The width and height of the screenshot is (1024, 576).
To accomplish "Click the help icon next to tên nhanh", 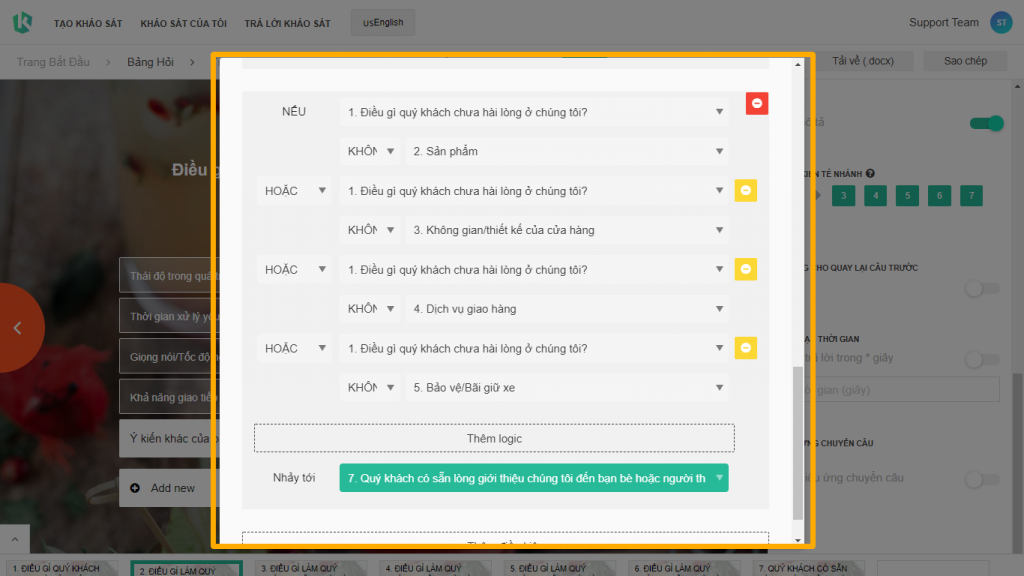I will click(870, 174).
